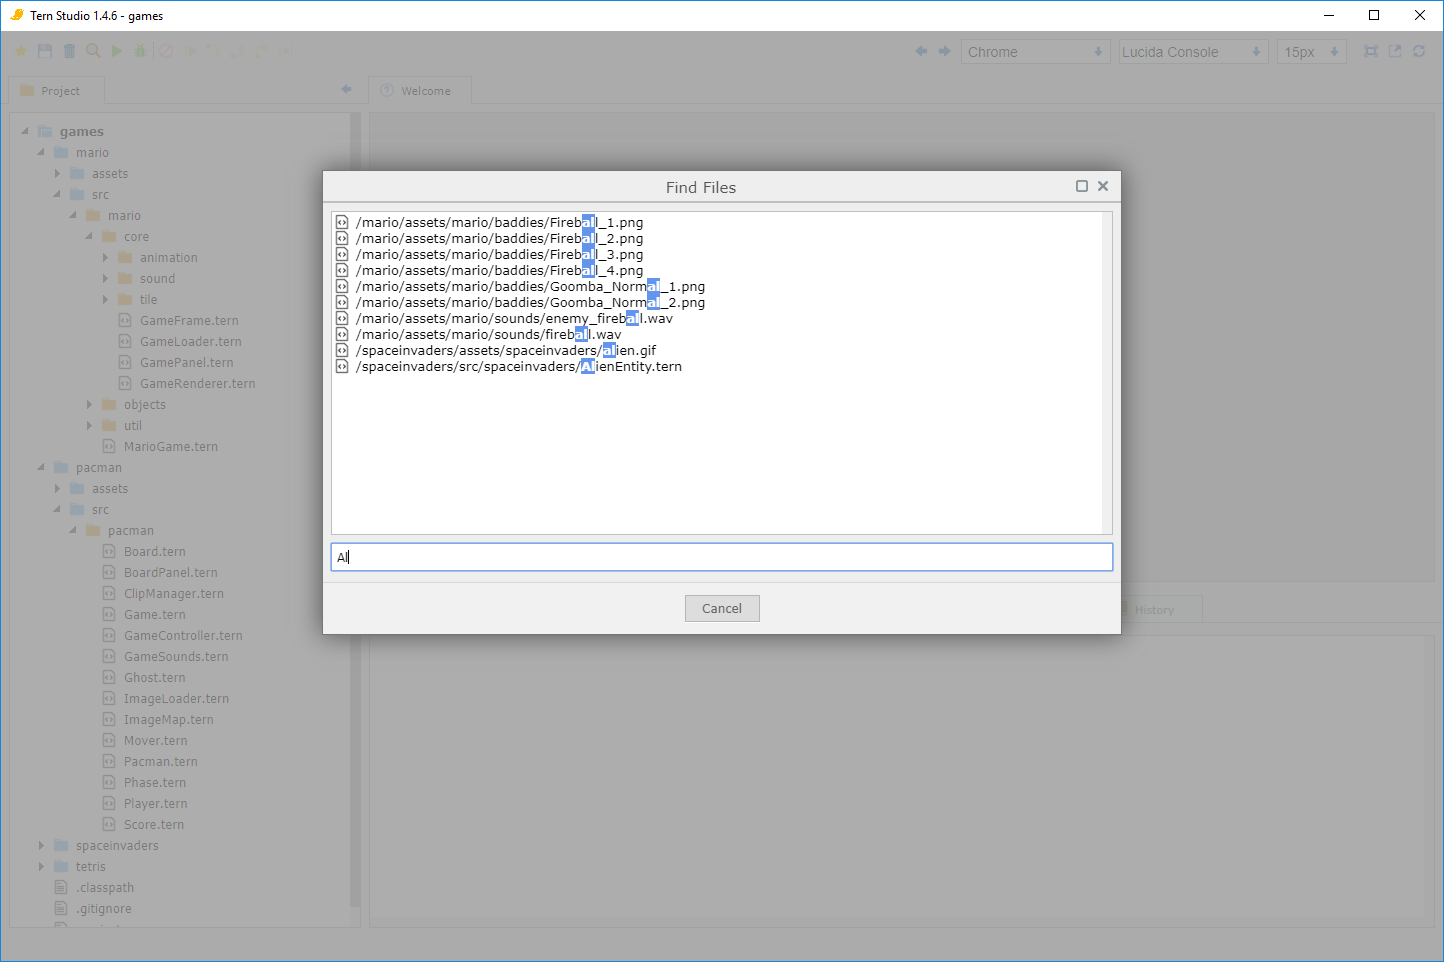
Task: Switch to the History tab
Action: point(1154,610)
